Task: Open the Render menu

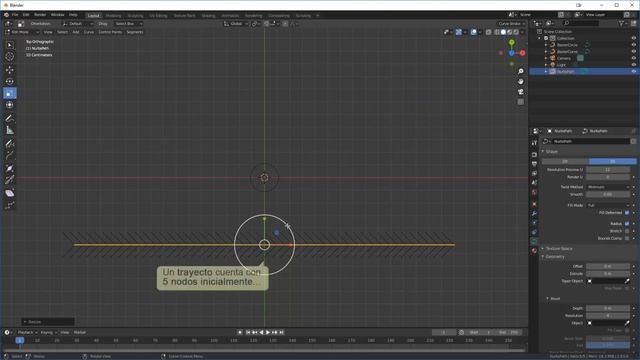Action: [x=40, y=15]
